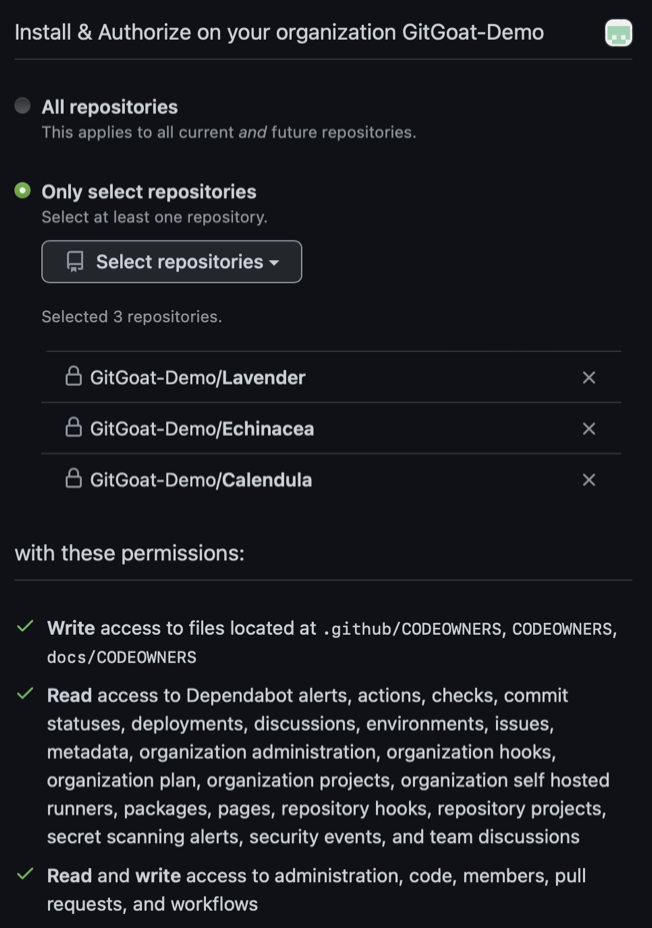This screenshot has height=928, width=652.
Task: Click the lock icon beside Lavender
Action: click(74, 377)
